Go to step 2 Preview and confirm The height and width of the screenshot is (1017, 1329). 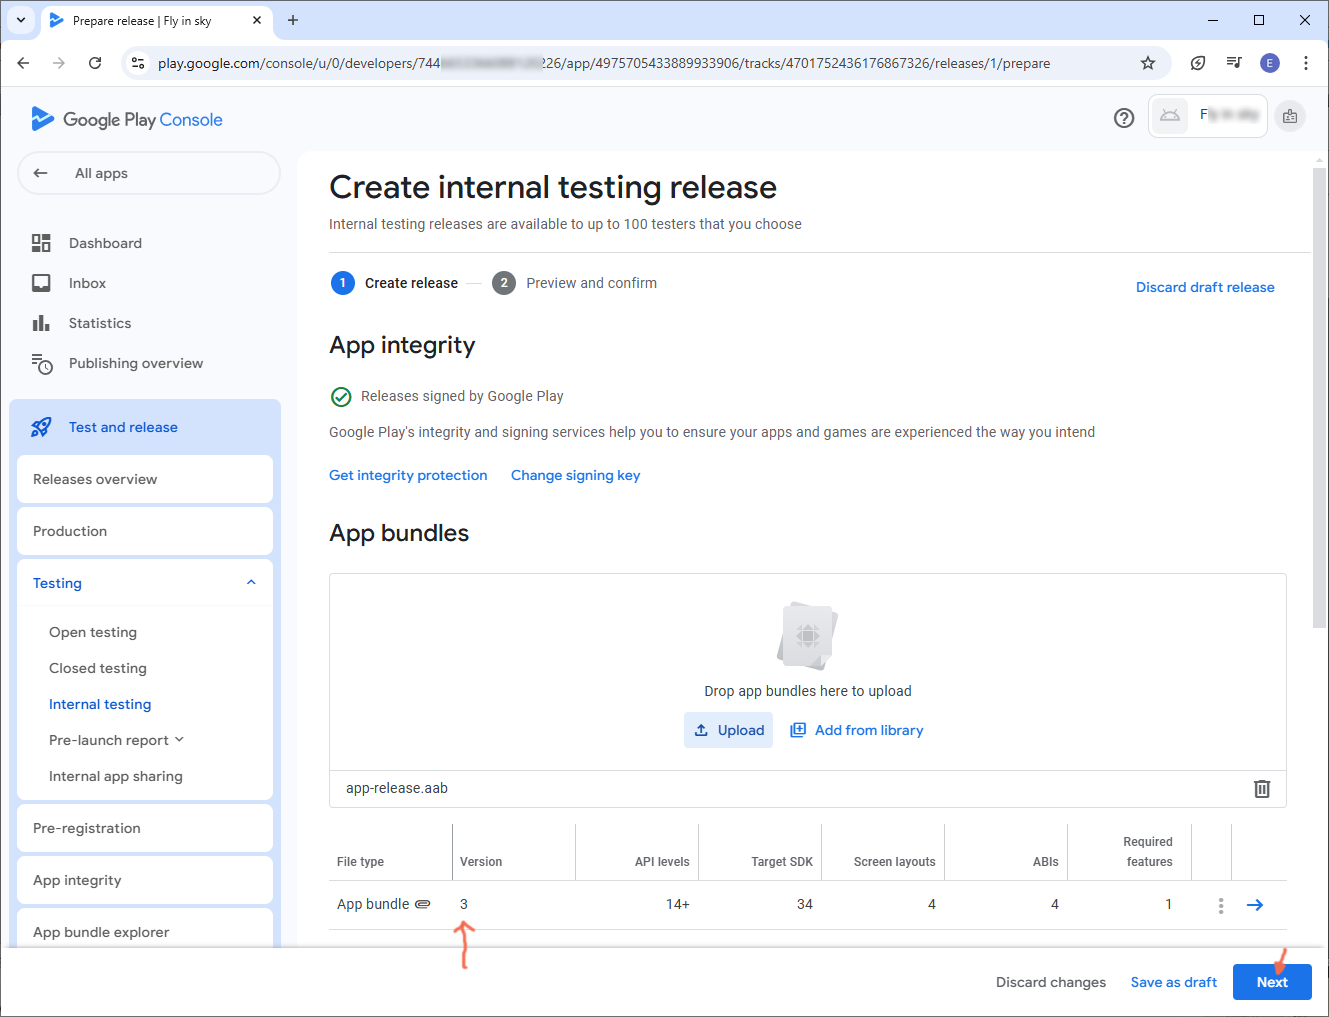590,283
